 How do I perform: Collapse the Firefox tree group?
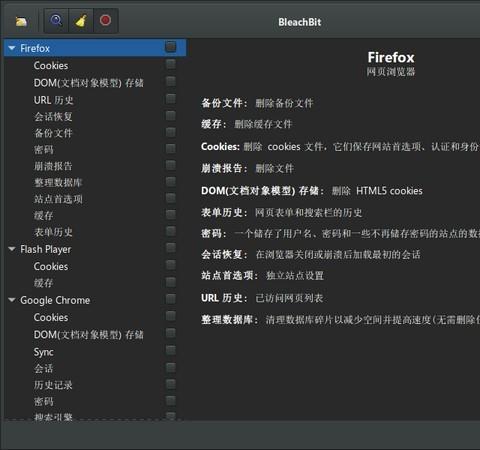(x=12, y=48)
